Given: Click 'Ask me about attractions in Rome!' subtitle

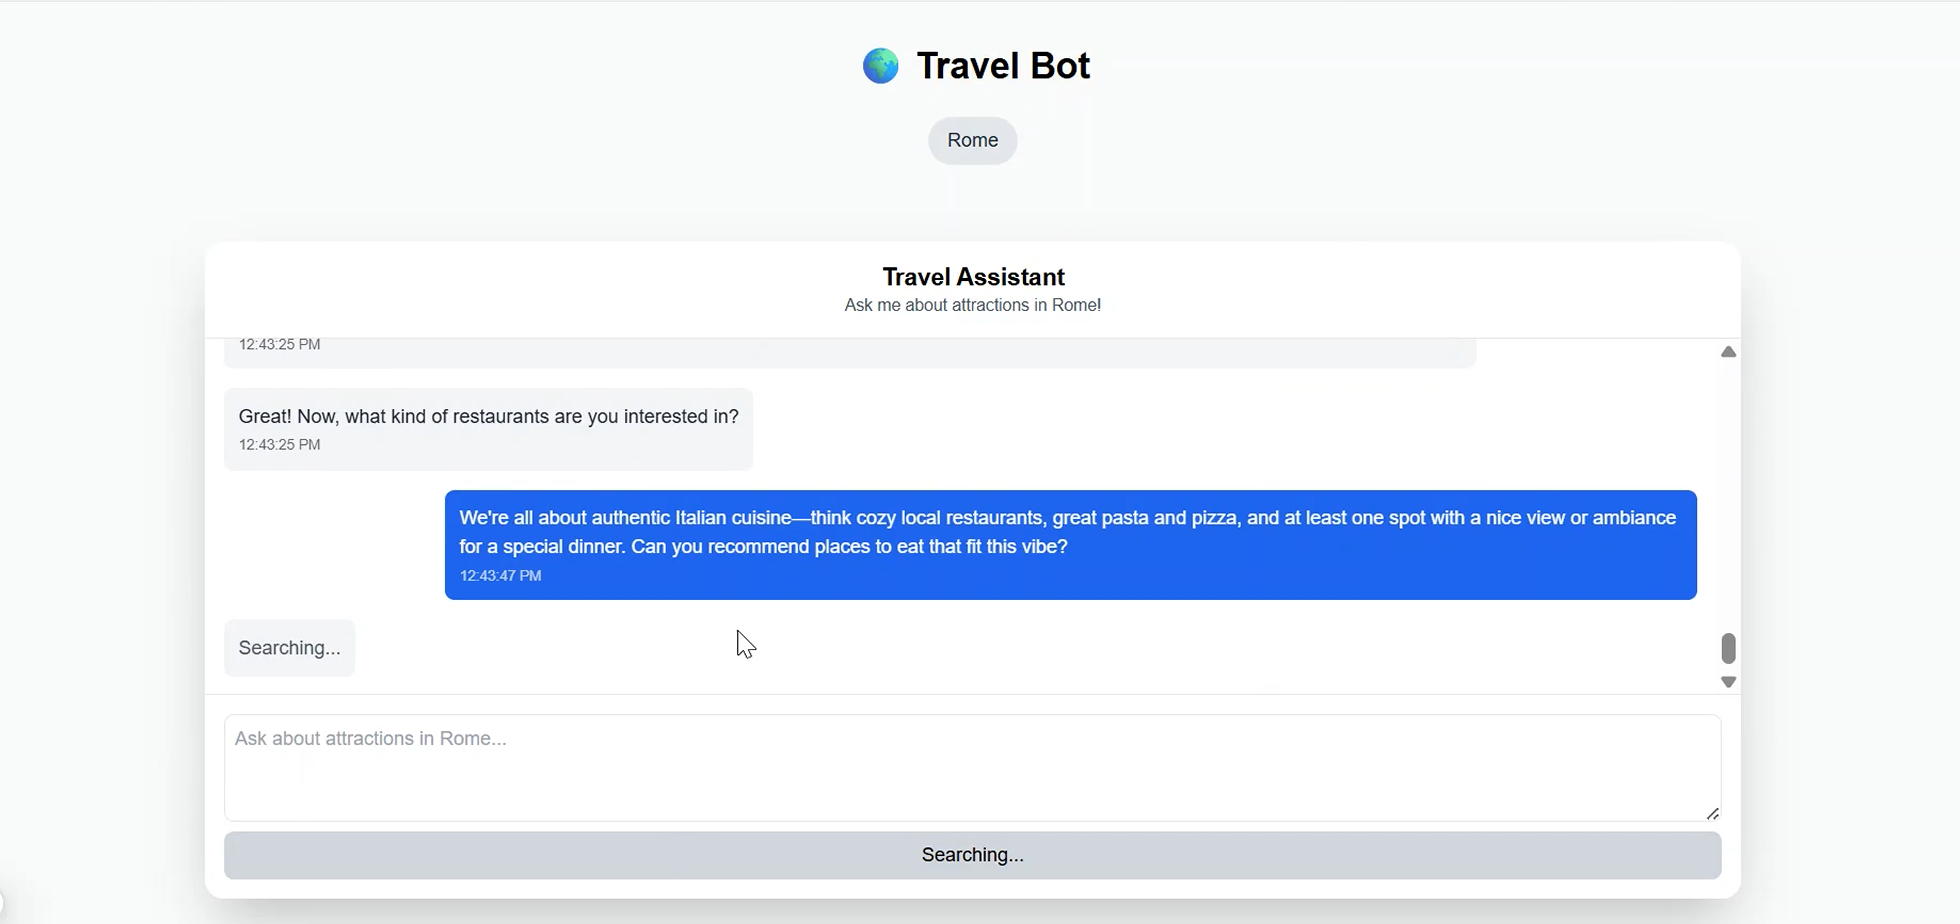Looking at the screenshot, I should (973, 305).
